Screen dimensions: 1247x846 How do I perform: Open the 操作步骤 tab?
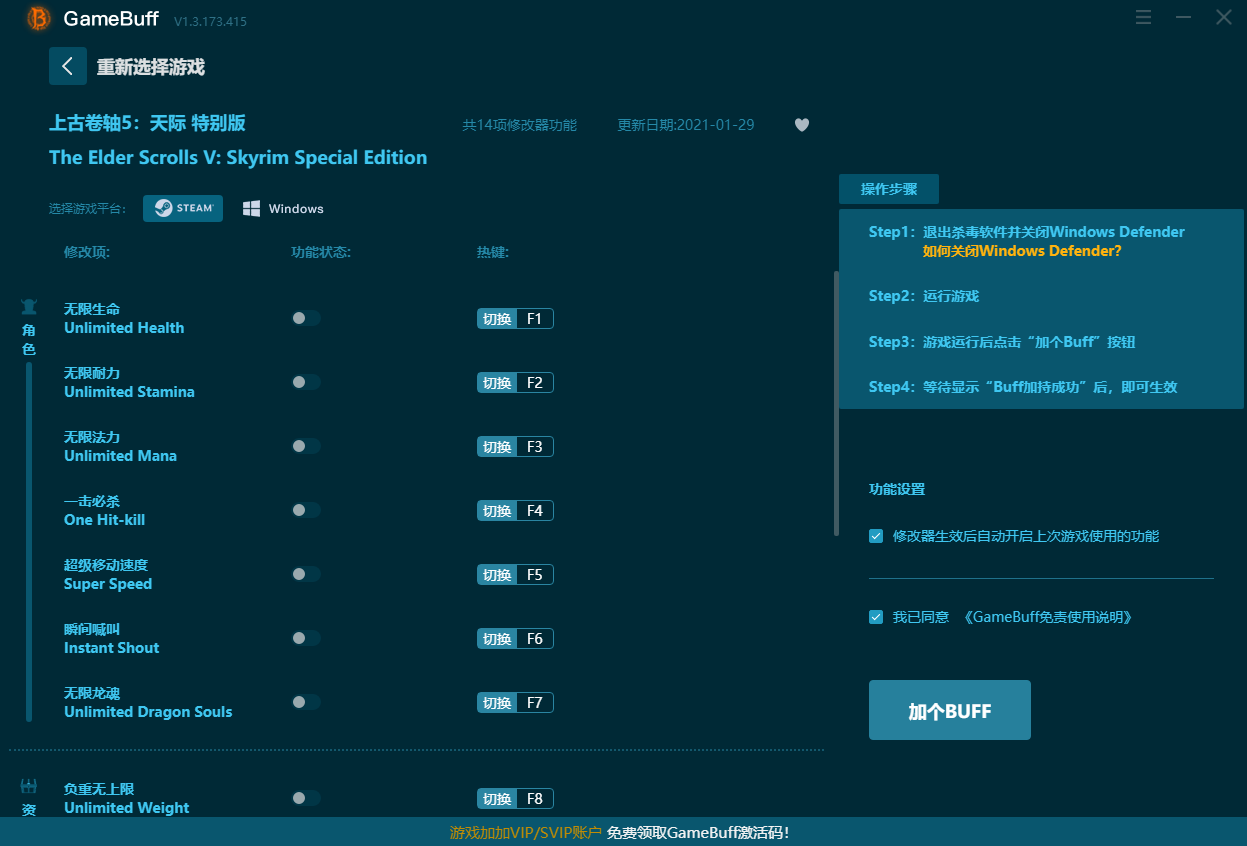point(889,189)
